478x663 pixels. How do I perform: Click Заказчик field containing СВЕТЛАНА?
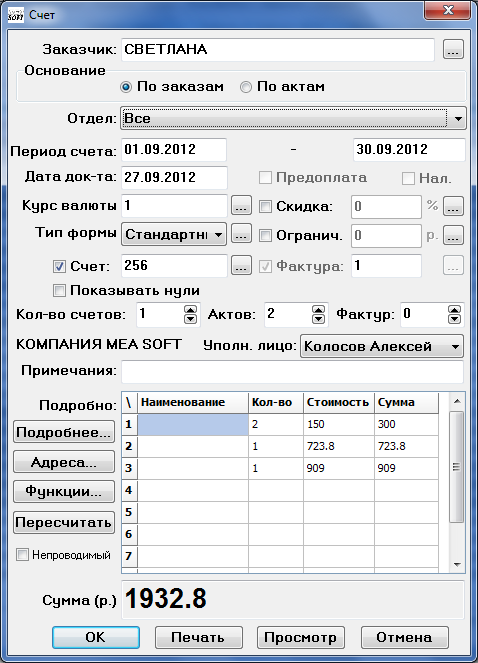[278, 49]
